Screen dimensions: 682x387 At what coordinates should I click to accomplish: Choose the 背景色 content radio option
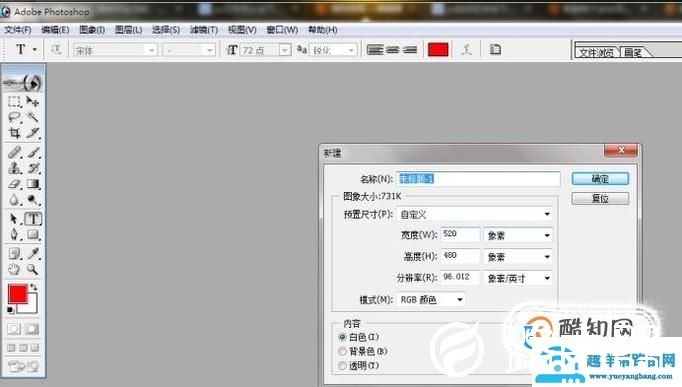coord(342,351)
